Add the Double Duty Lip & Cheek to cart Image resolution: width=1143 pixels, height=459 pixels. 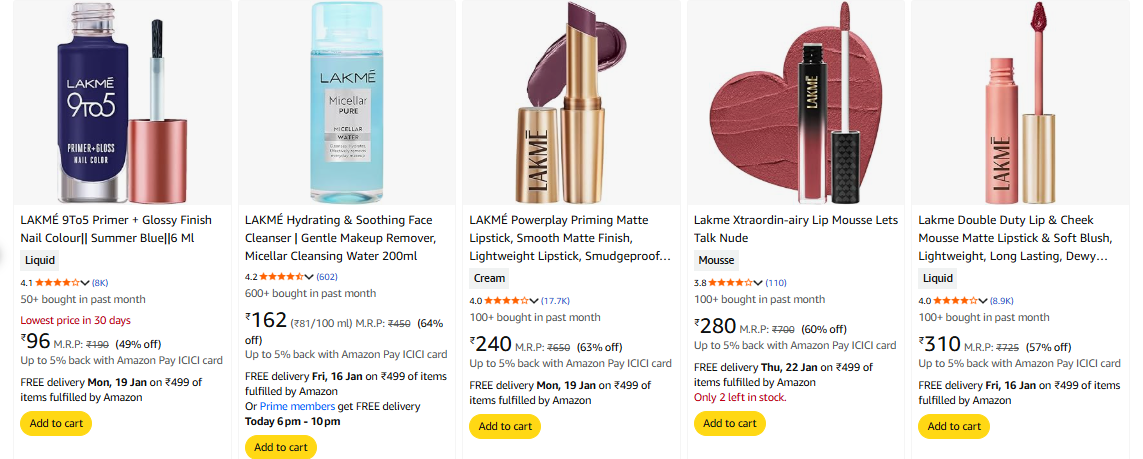954,426
